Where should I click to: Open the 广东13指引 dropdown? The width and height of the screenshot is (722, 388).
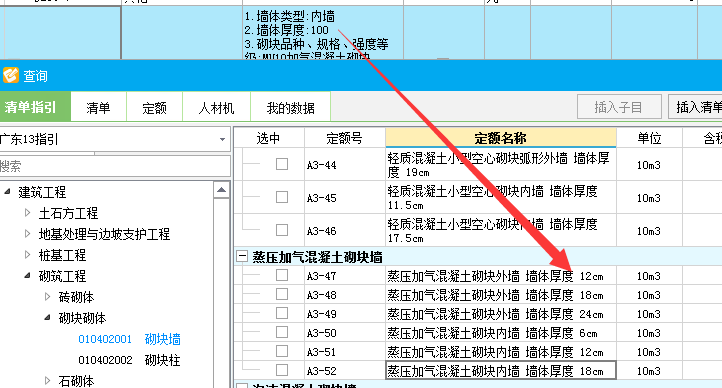click(222, 139)
